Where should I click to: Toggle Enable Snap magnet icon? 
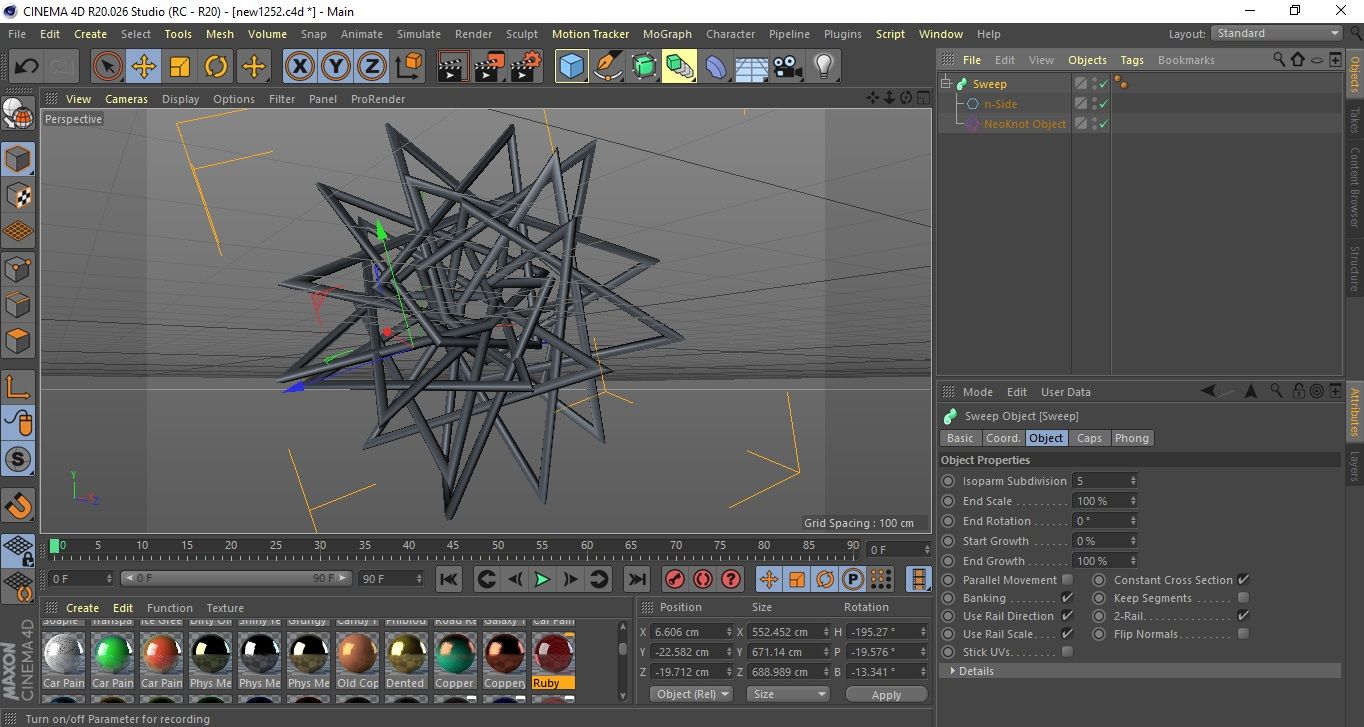coord(18,505)
